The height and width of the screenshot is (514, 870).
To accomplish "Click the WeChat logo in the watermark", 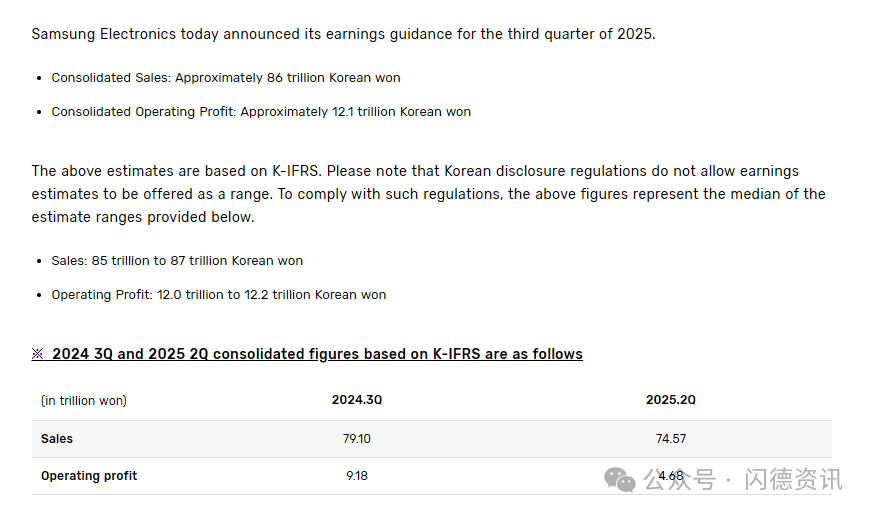I will [x=619, y=480].
